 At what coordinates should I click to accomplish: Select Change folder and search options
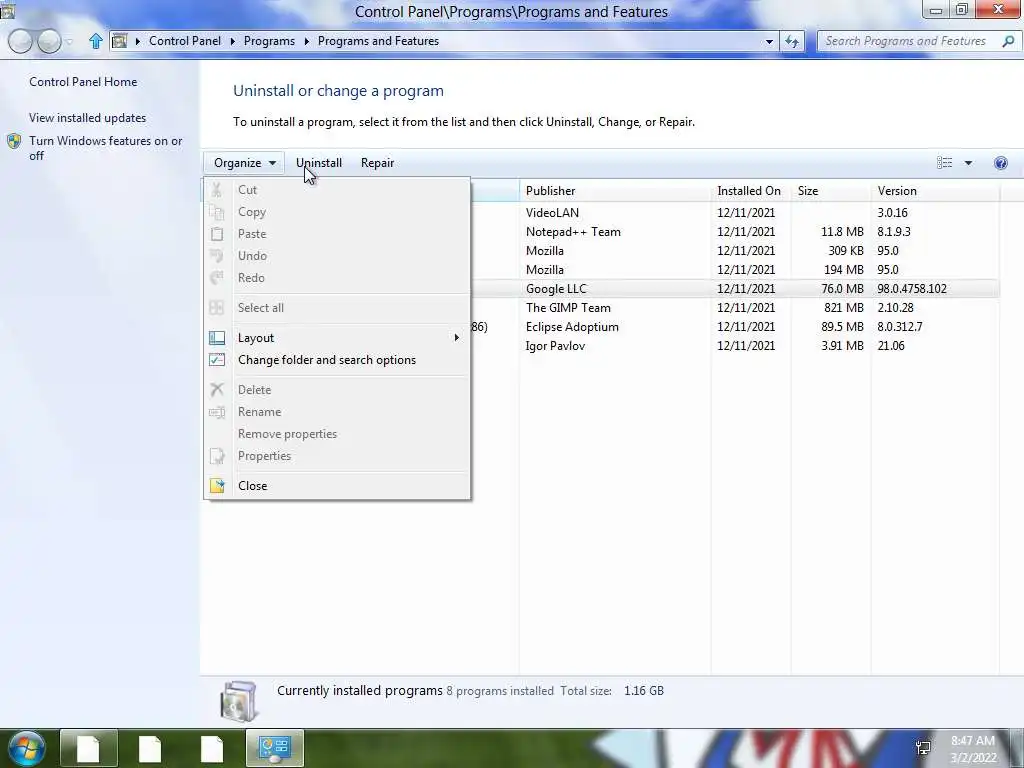[336, 360]
